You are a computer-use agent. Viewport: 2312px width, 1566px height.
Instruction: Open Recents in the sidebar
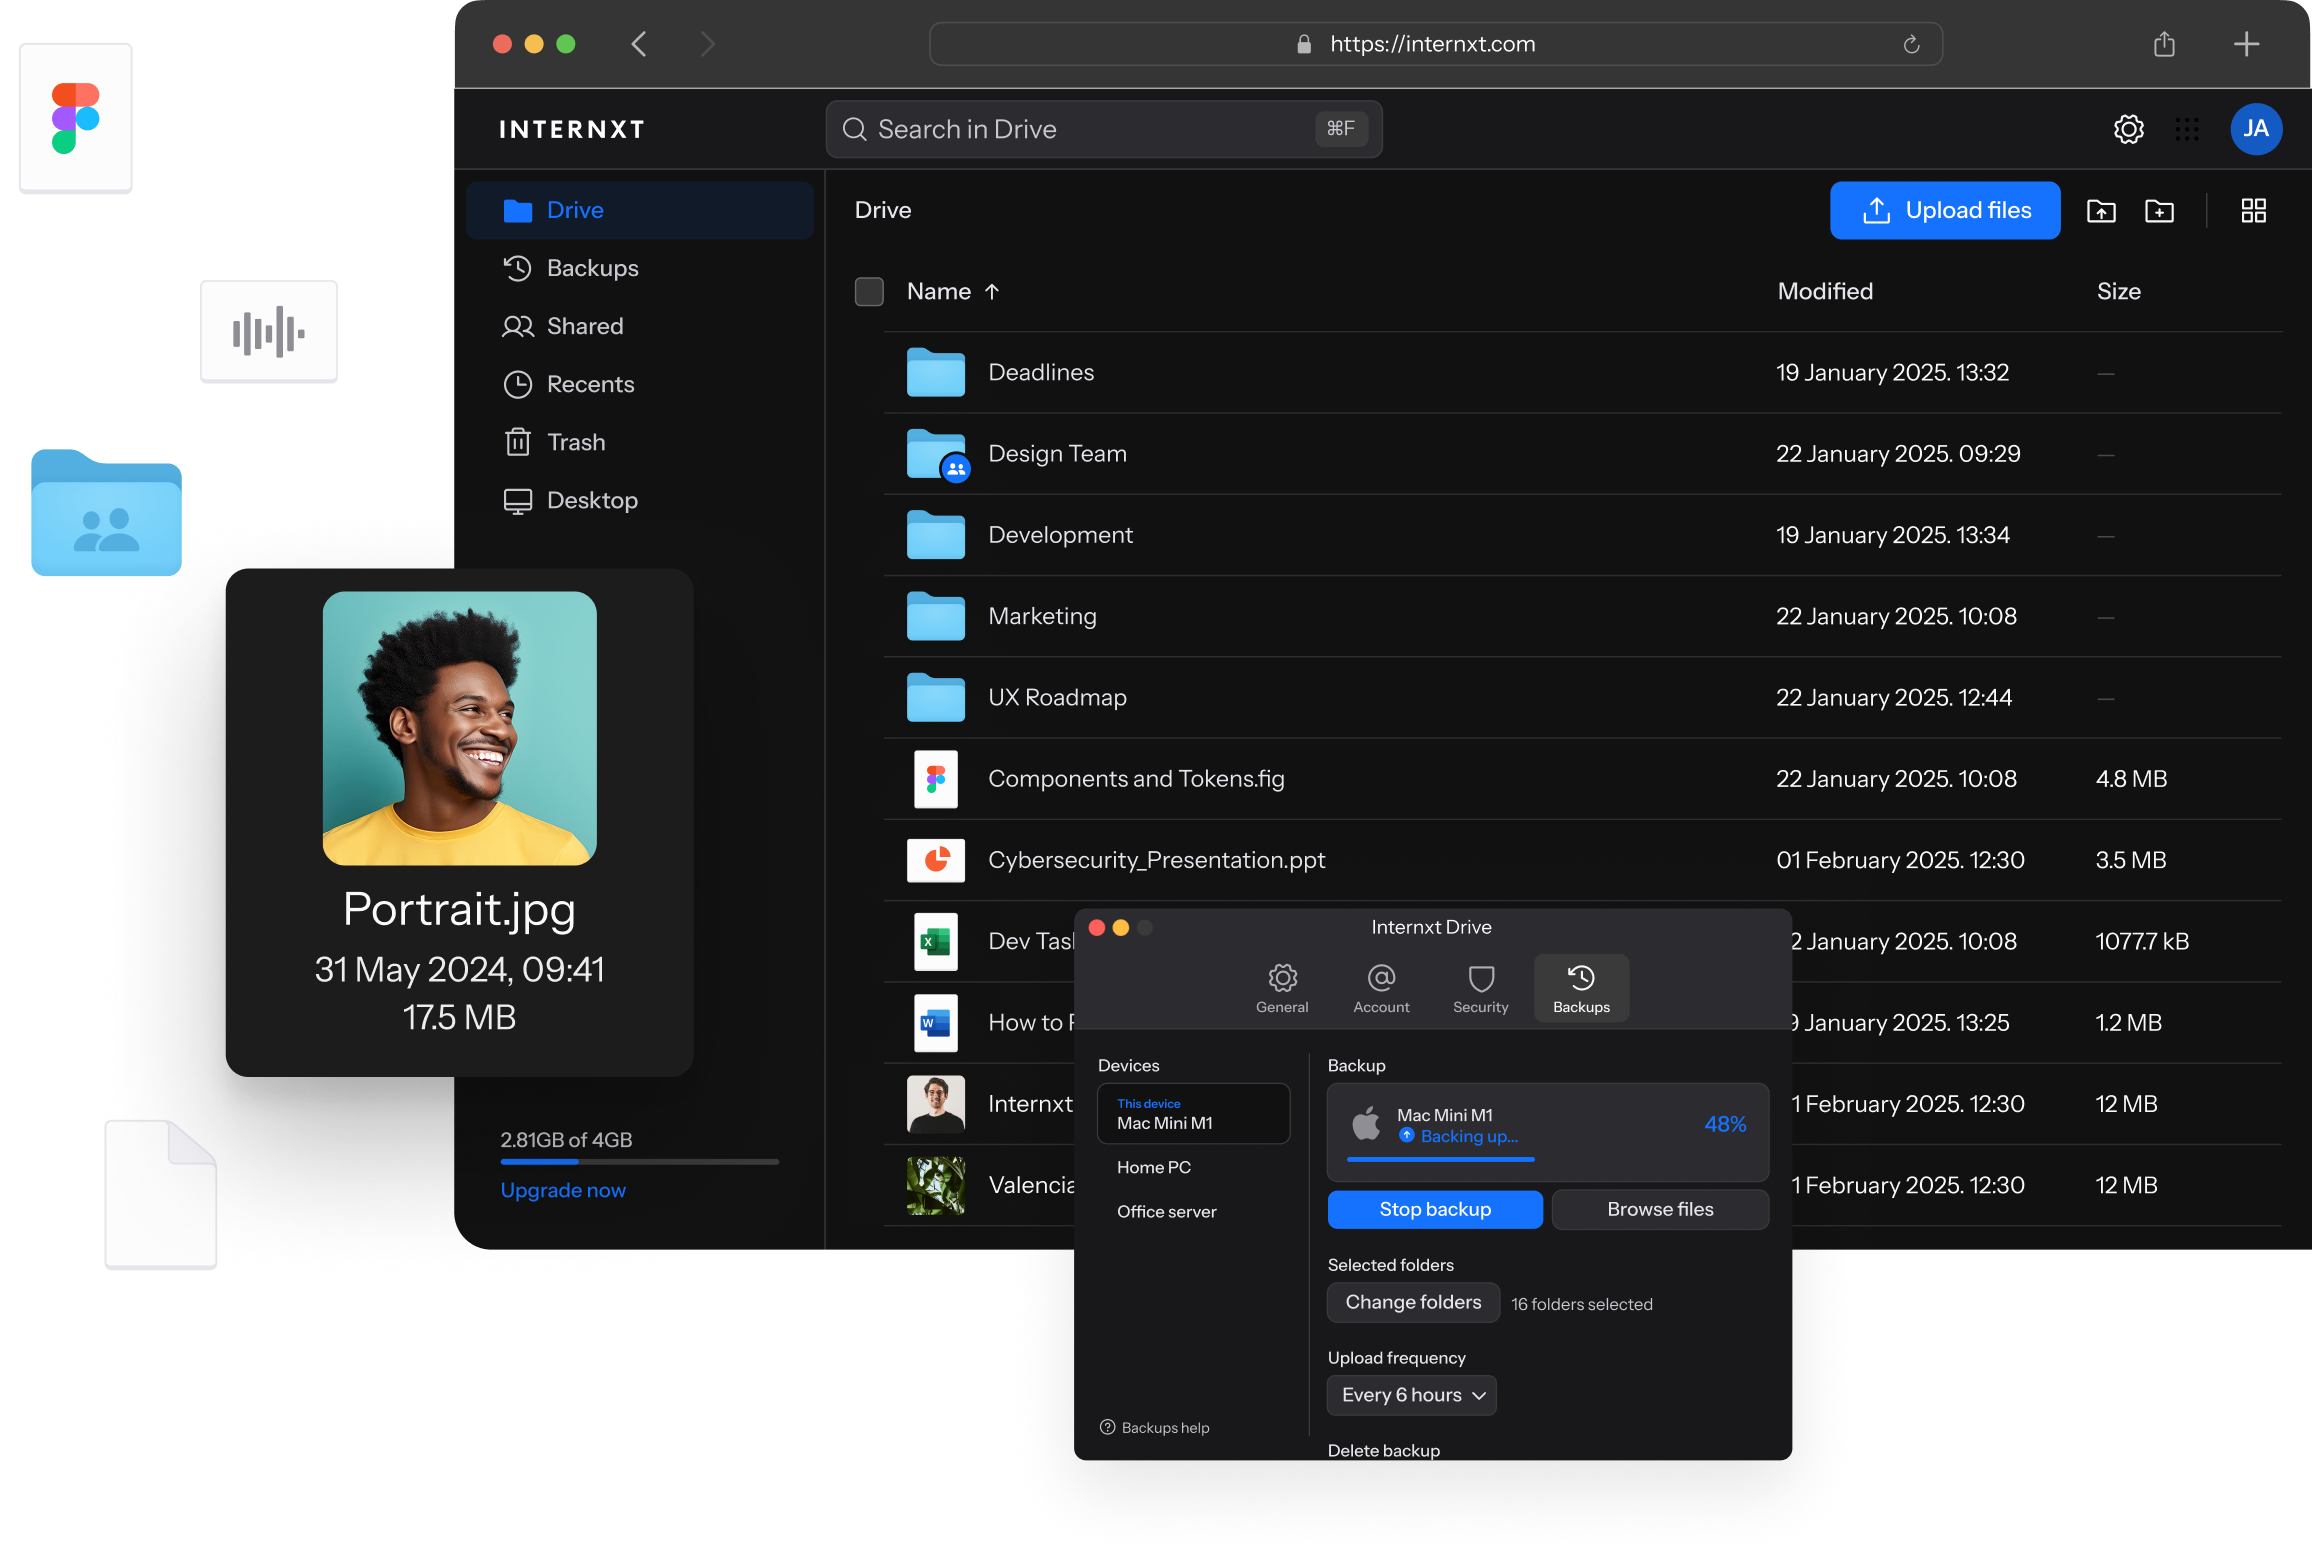(x=639, y=384)
